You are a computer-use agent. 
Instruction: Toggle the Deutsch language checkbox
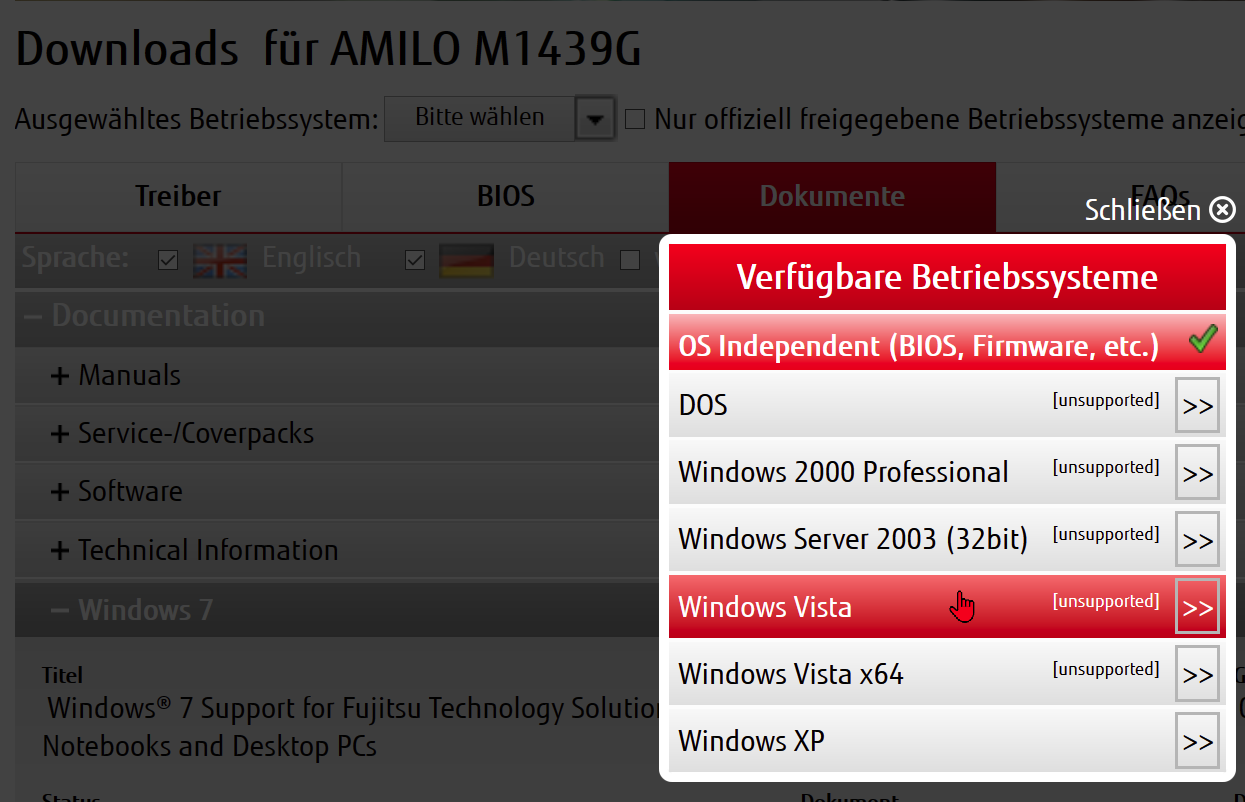tap(415, 261)
